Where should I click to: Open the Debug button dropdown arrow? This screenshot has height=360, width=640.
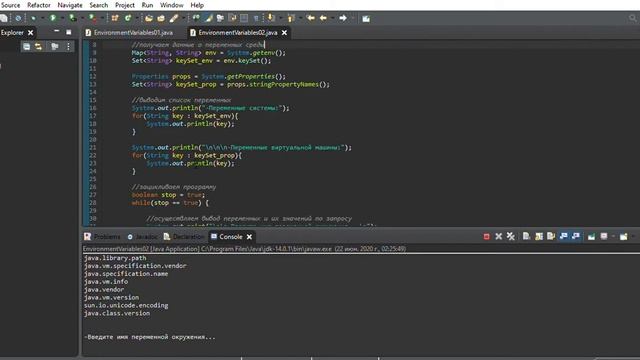point(42,18)
